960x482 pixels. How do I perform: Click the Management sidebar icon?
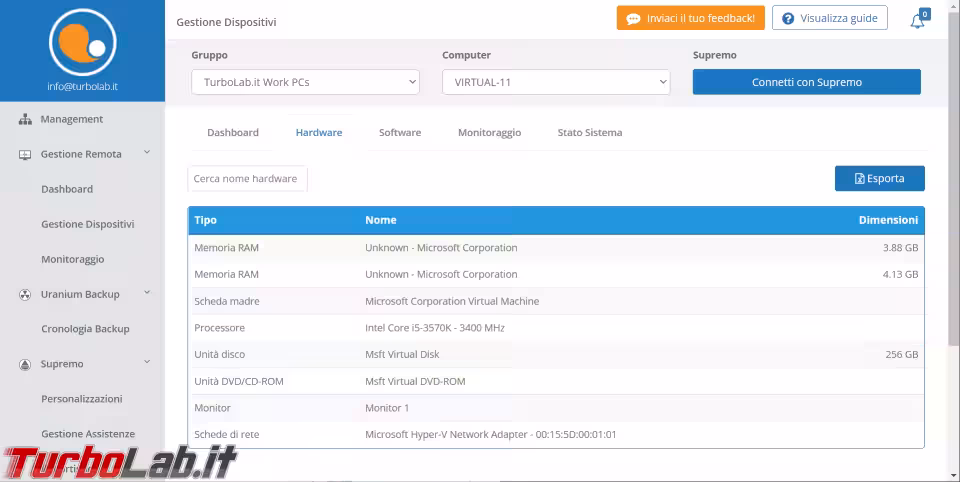pos(25,119)
